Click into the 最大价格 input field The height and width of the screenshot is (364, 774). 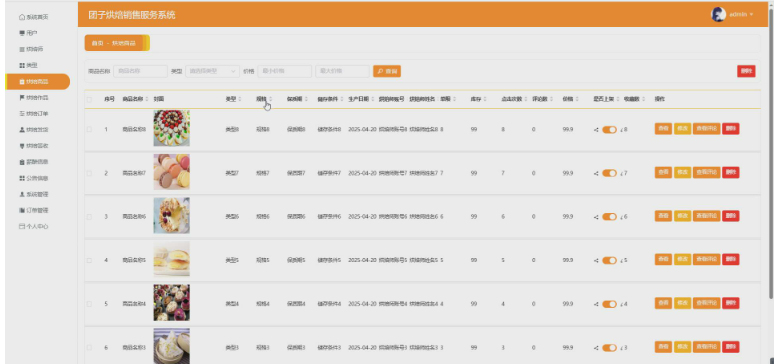click(343, 71)
